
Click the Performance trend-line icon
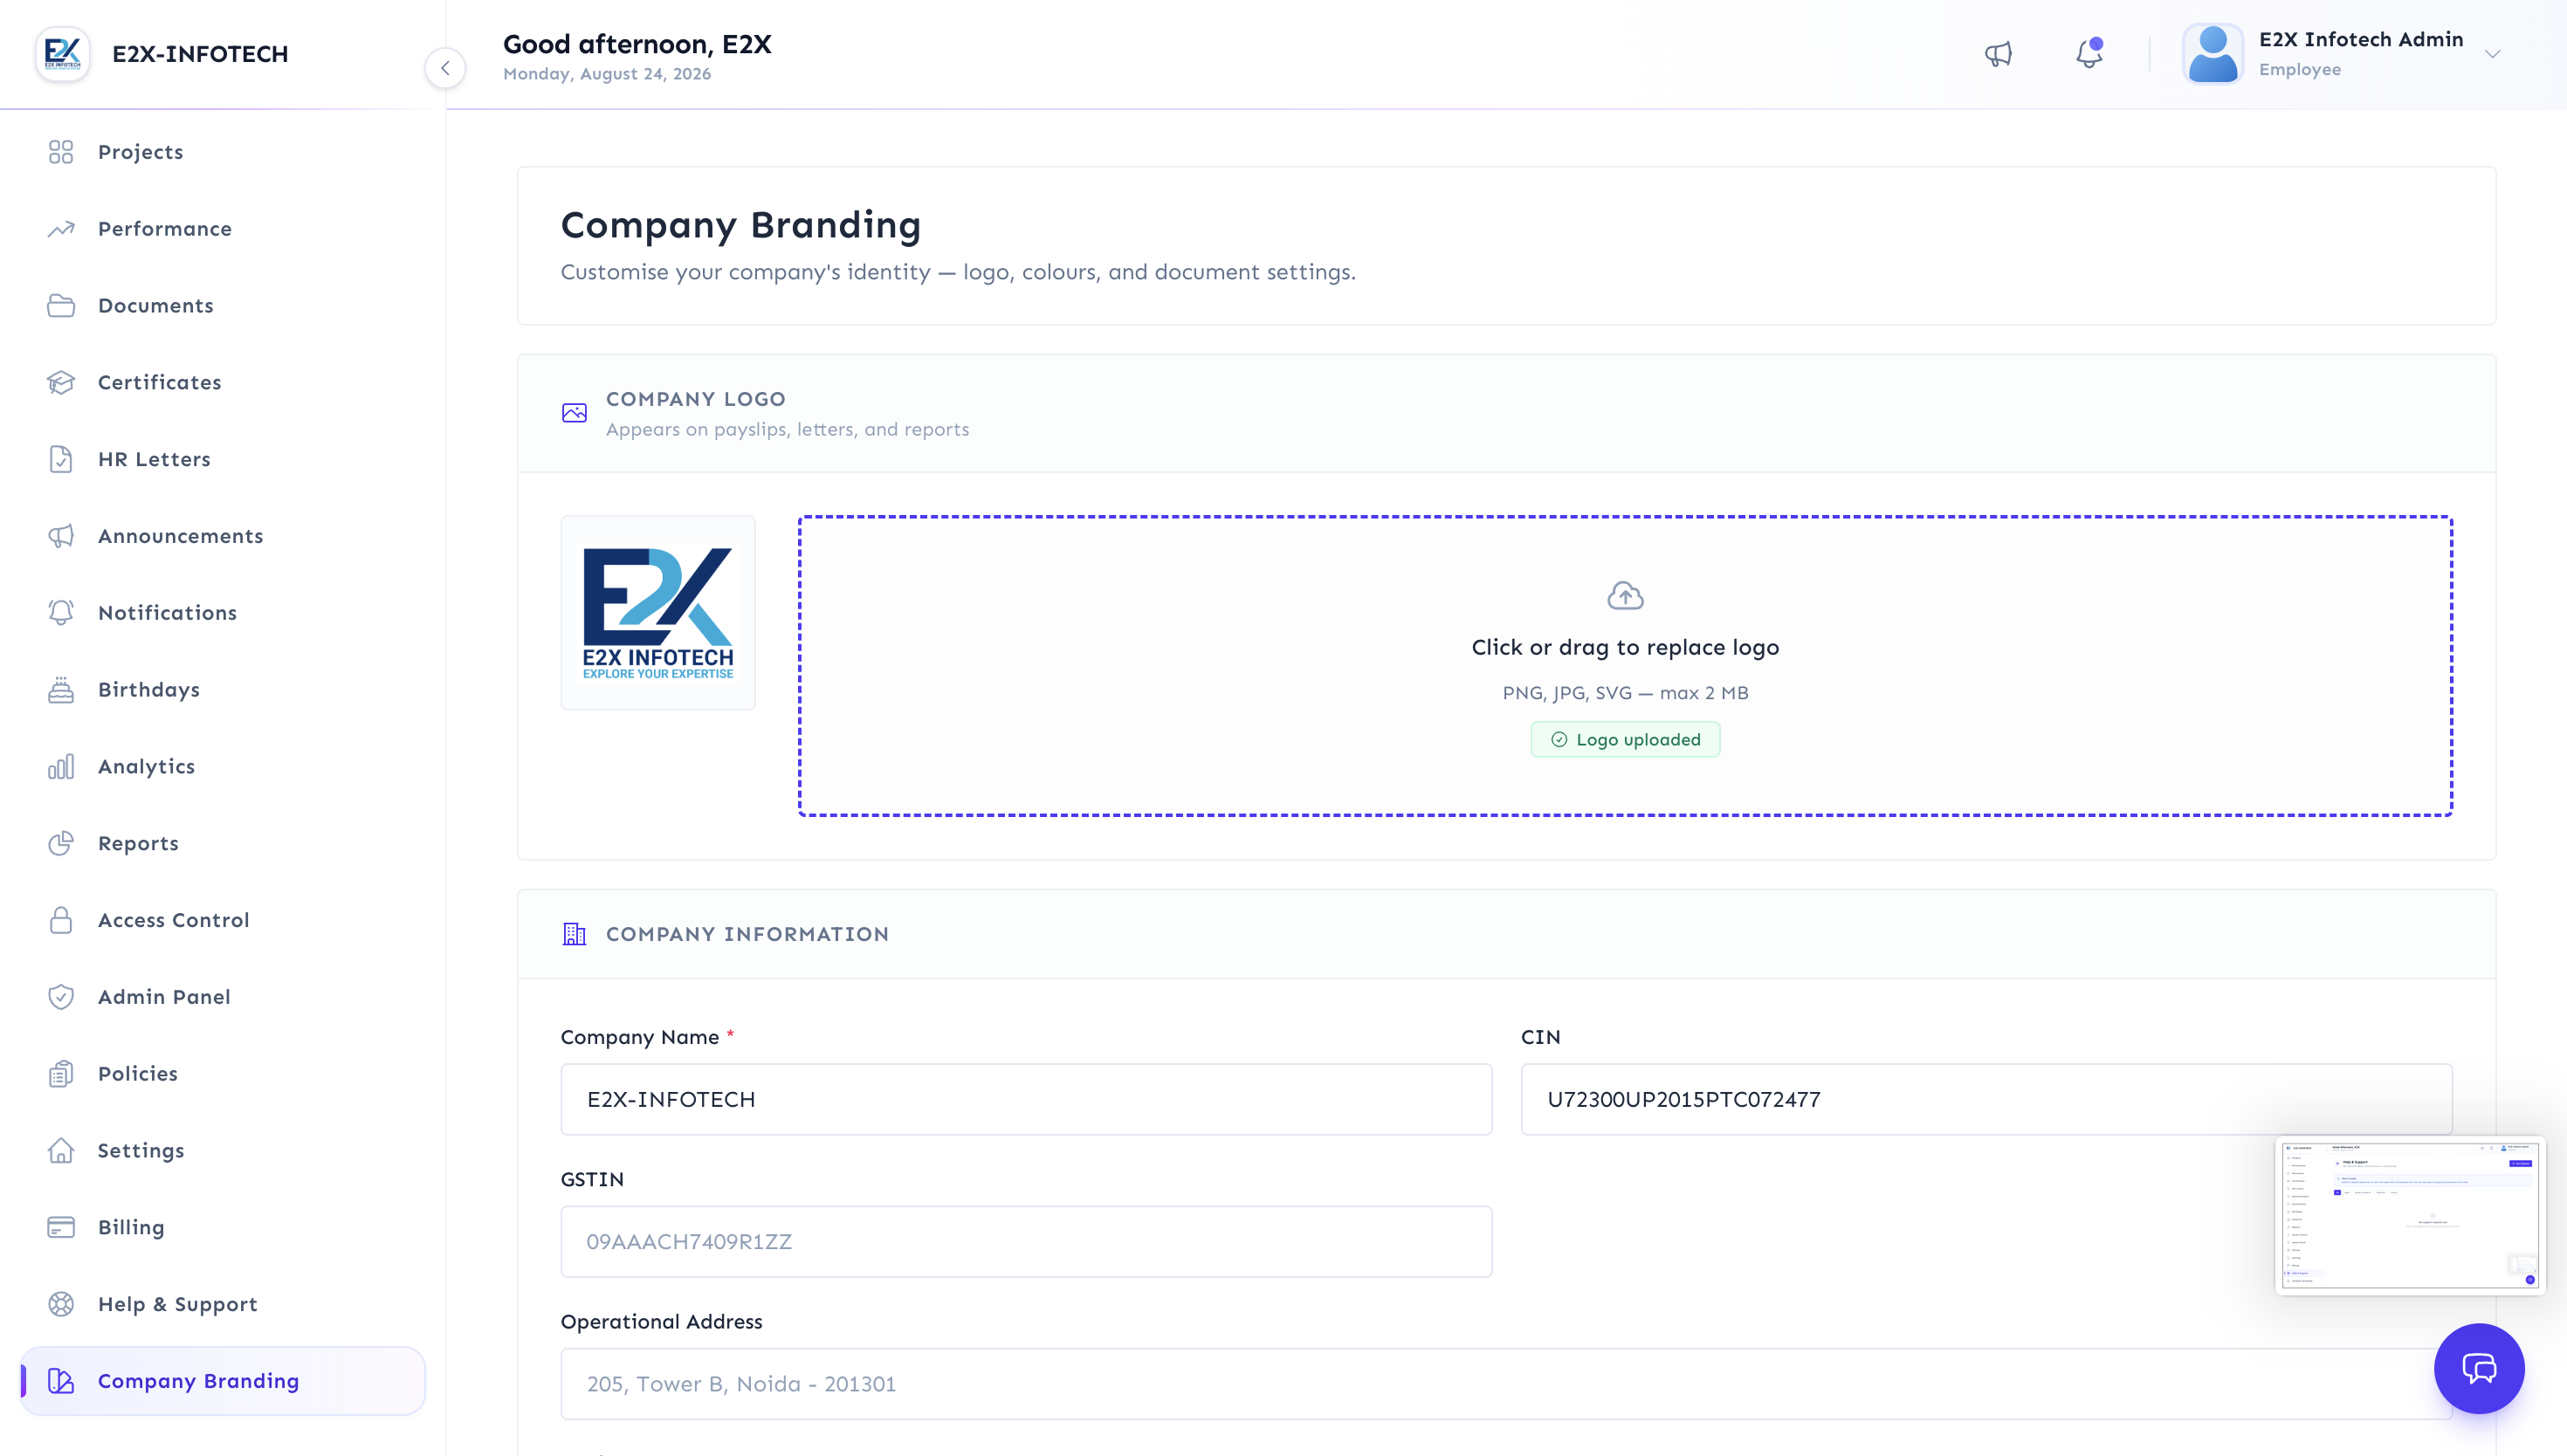coord(61,229)
